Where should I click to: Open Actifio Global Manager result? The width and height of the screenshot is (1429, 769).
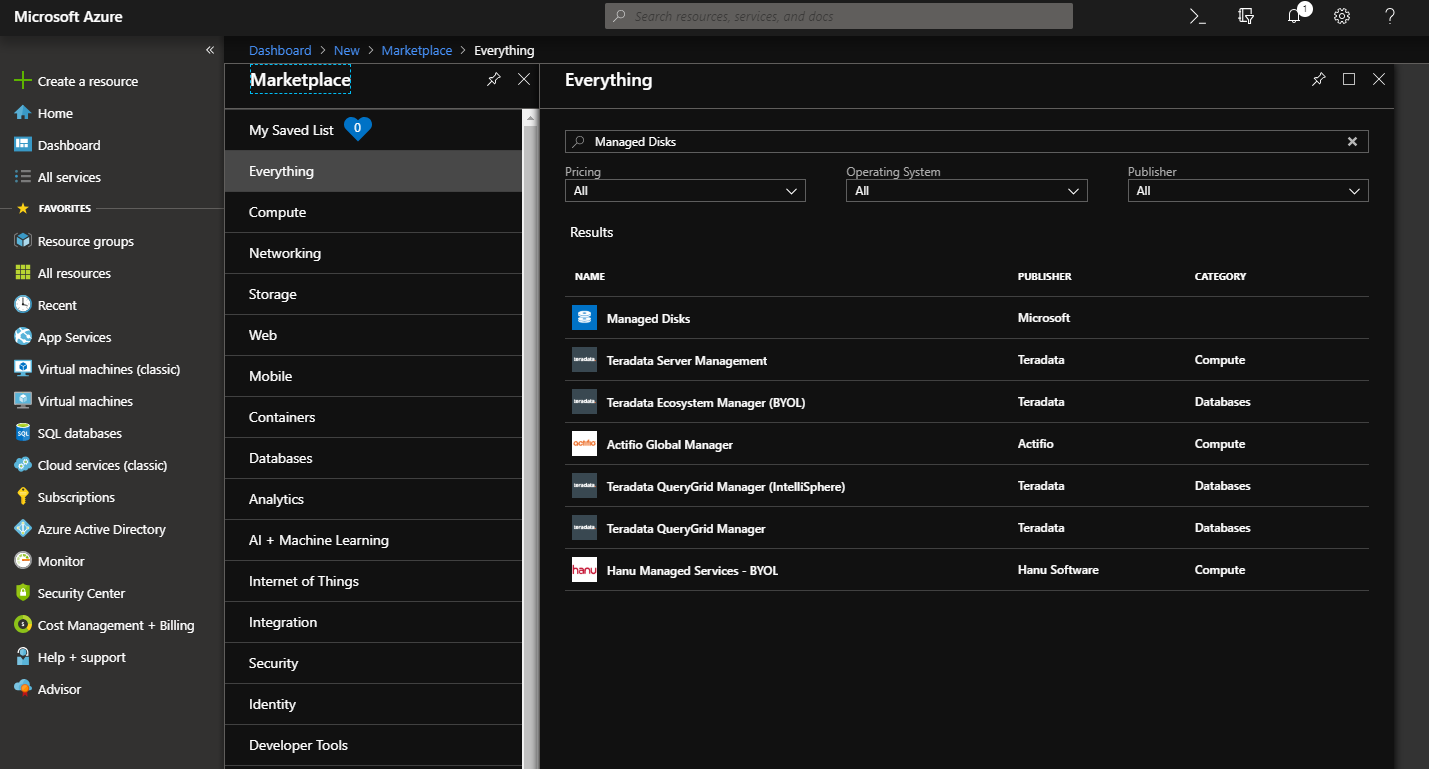coord(967,444)
